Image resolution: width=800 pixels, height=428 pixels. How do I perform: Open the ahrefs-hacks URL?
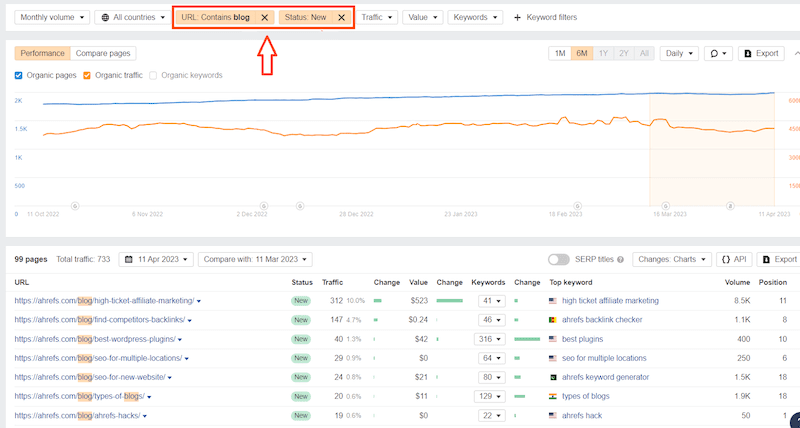coord(78,416)
